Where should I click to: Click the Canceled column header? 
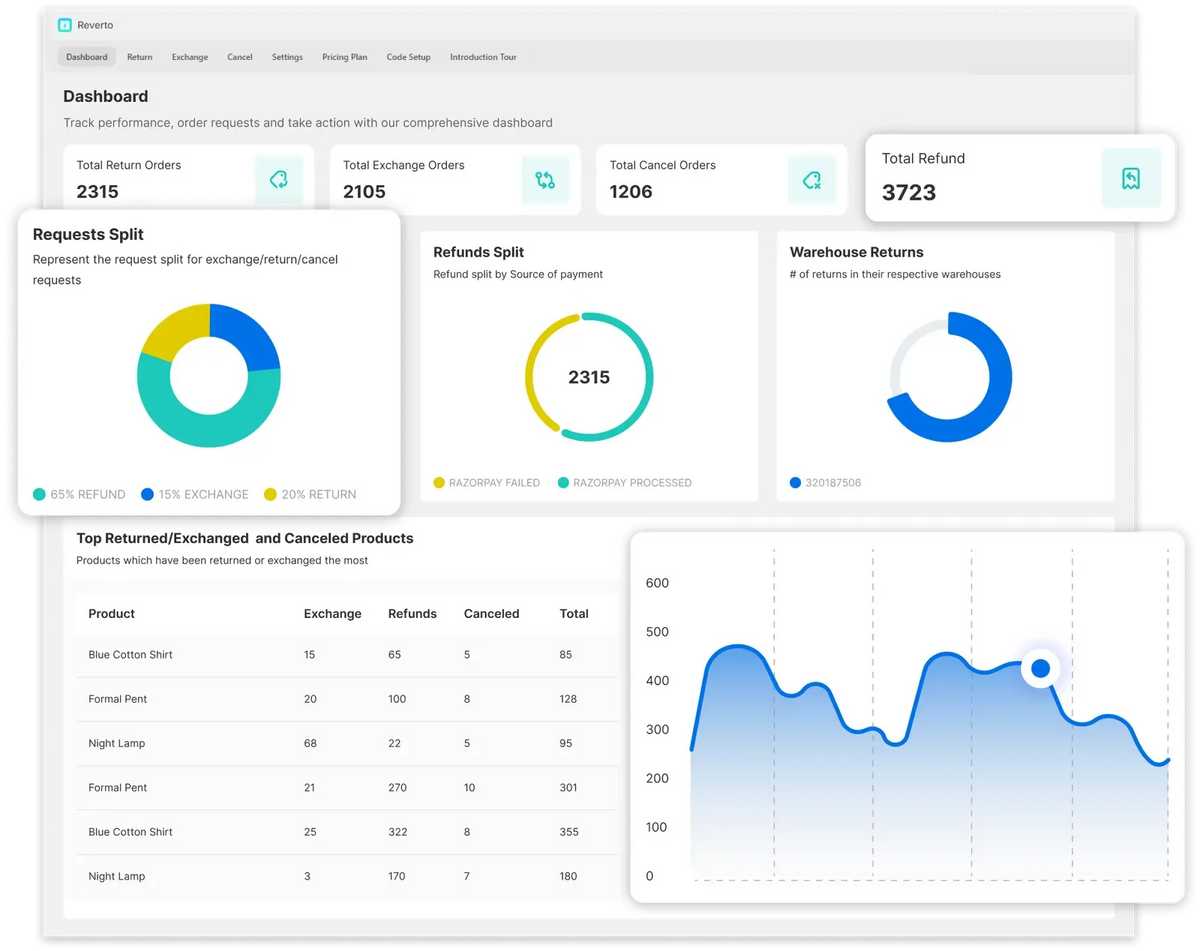pyautogui.click(x=491, y=614)
